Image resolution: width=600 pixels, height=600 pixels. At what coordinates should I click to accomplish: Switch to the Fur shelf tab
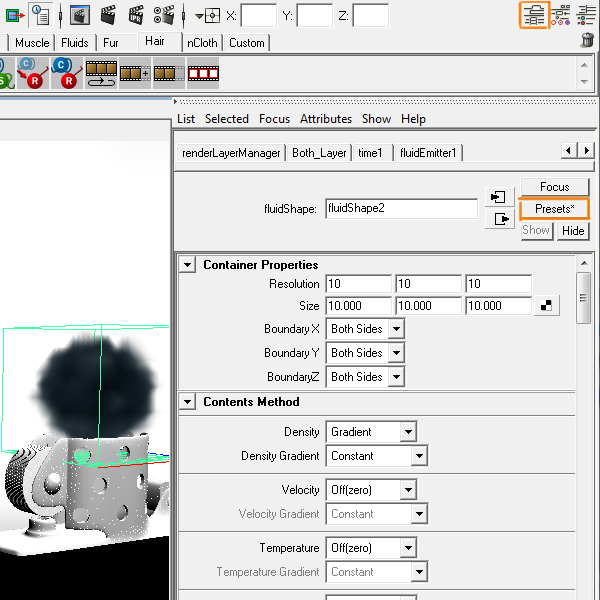tap(111, 42)
